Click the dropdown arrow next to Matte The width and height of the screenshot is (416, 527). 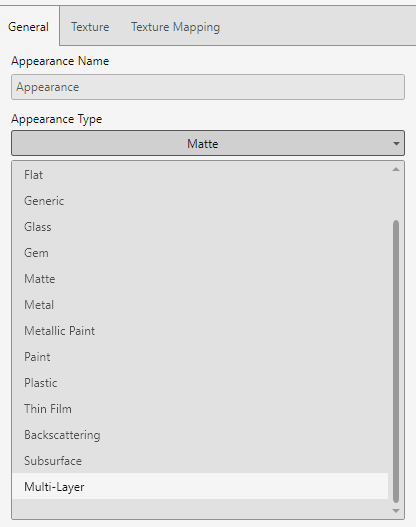coord(396,144)
